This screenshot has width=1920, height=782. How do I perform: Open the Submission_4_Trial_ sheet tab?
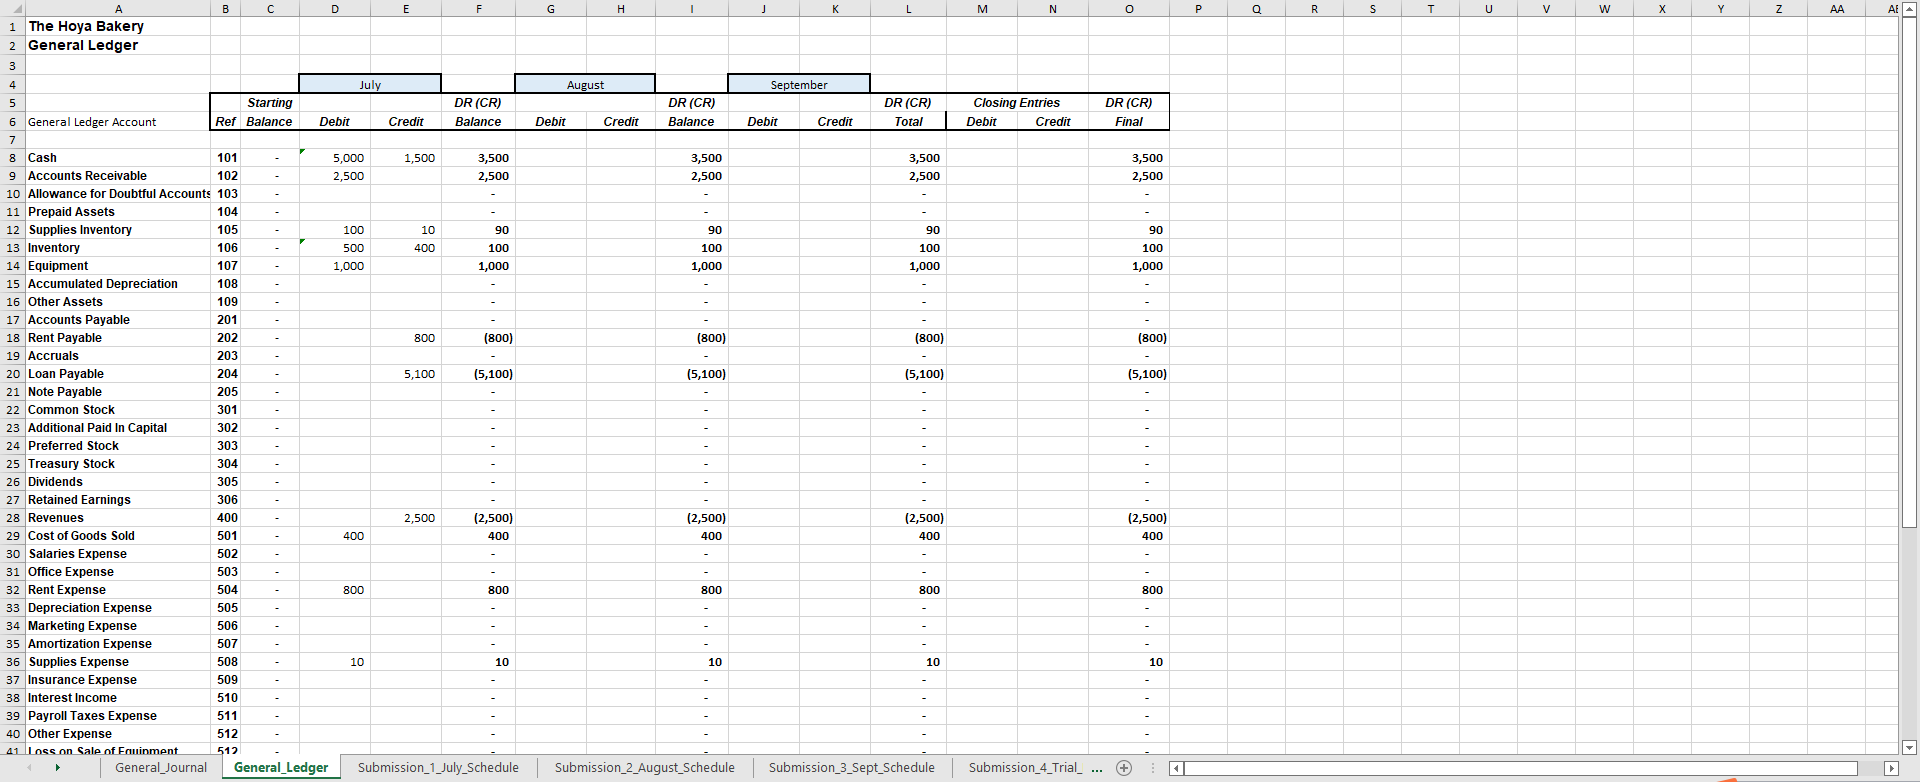[x=1025, y=768]
